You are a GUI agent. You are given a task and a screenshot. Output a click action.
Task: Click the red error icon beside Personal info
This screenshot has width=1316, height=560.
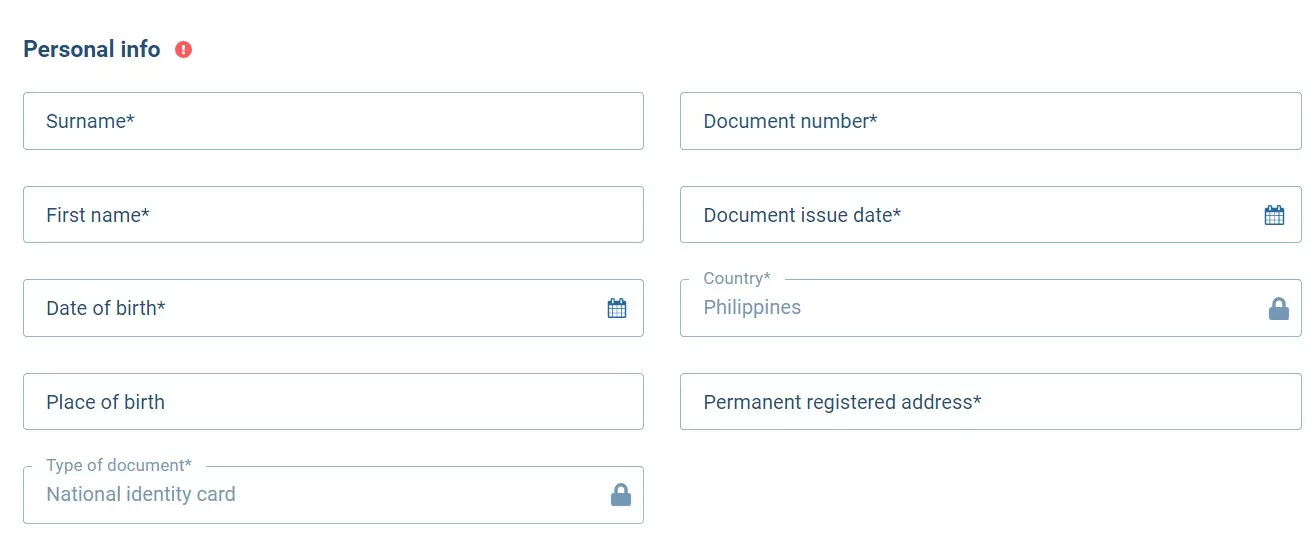(x=183, y=49)
